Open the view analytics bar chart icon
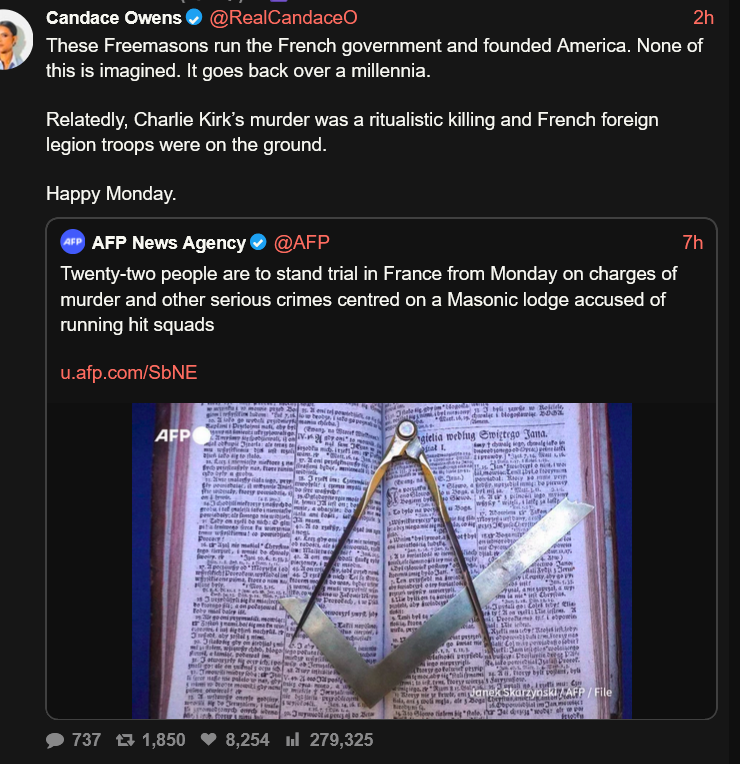 click(292, 740)
